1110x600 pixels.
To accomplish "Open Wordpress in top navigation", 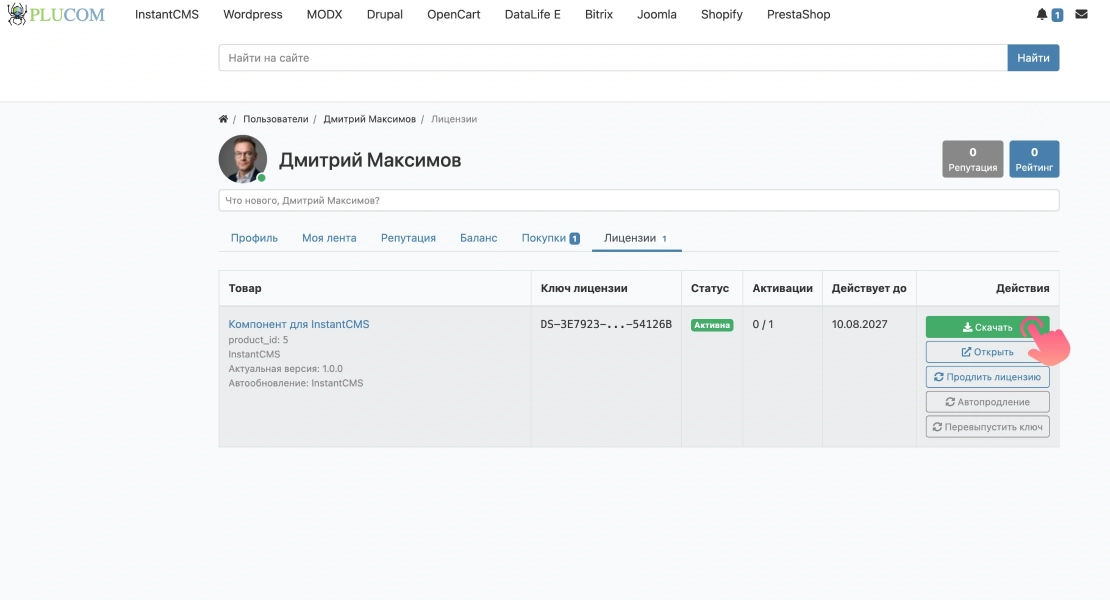I will coord(253,14).
